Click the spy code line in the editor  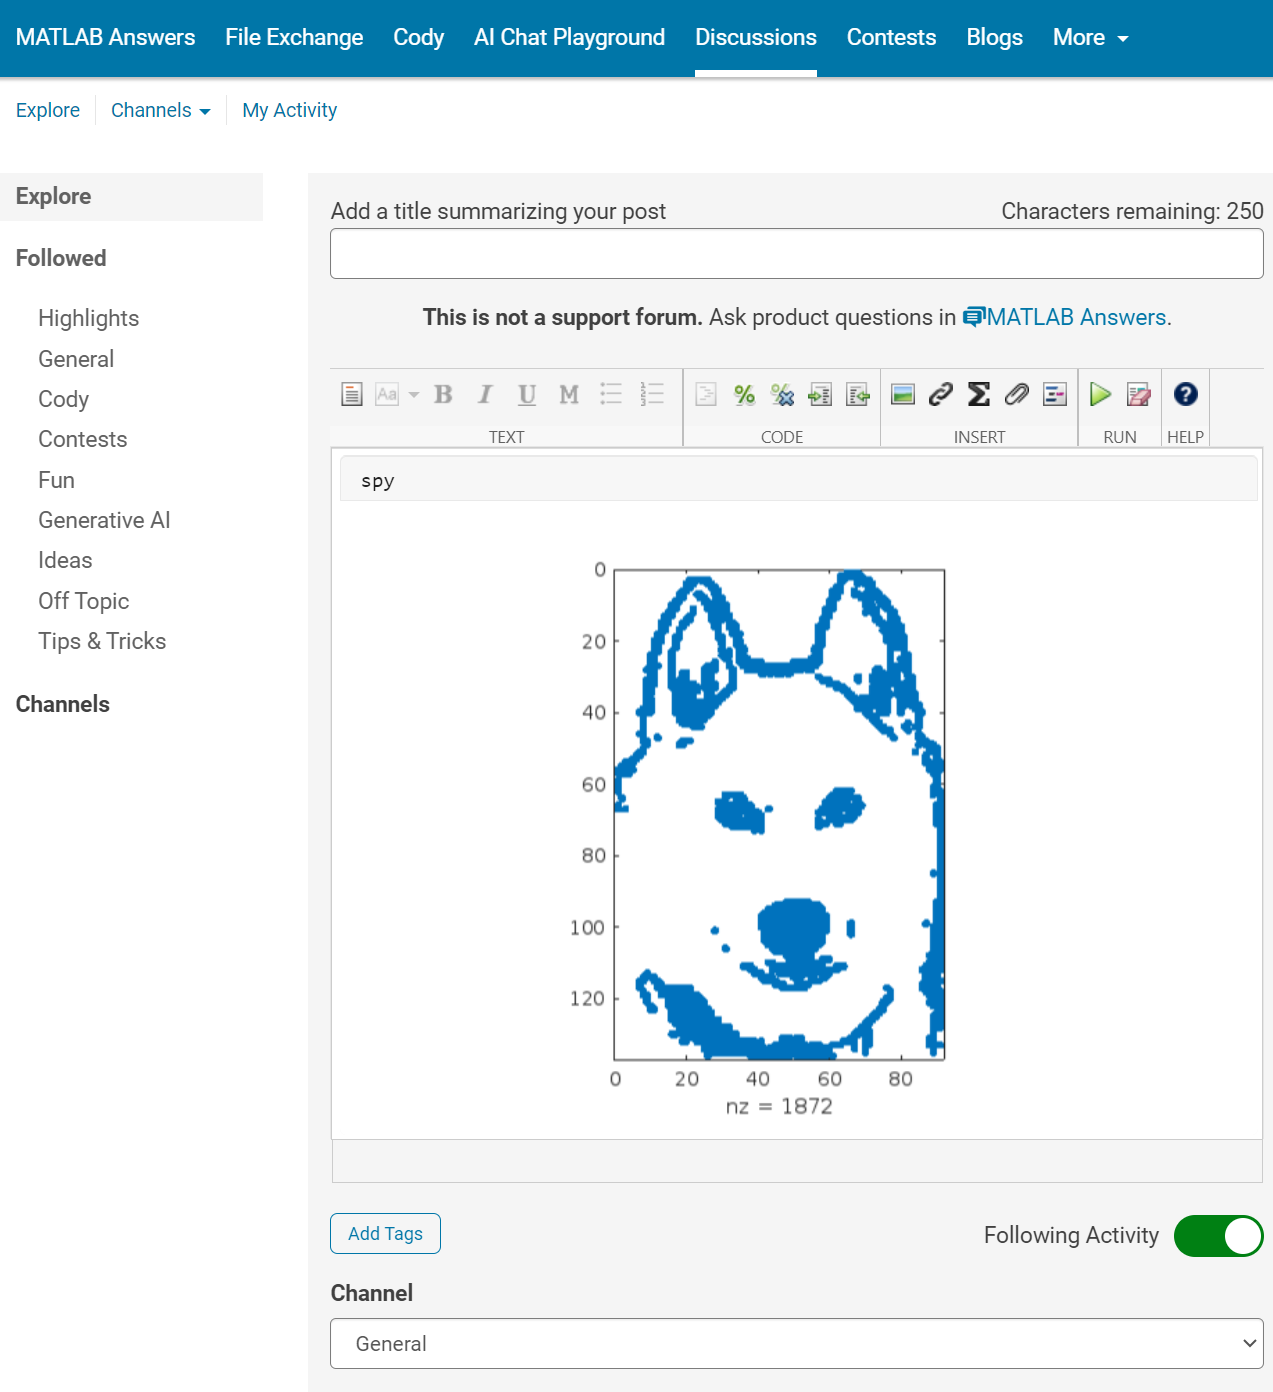tap(798, 480)
